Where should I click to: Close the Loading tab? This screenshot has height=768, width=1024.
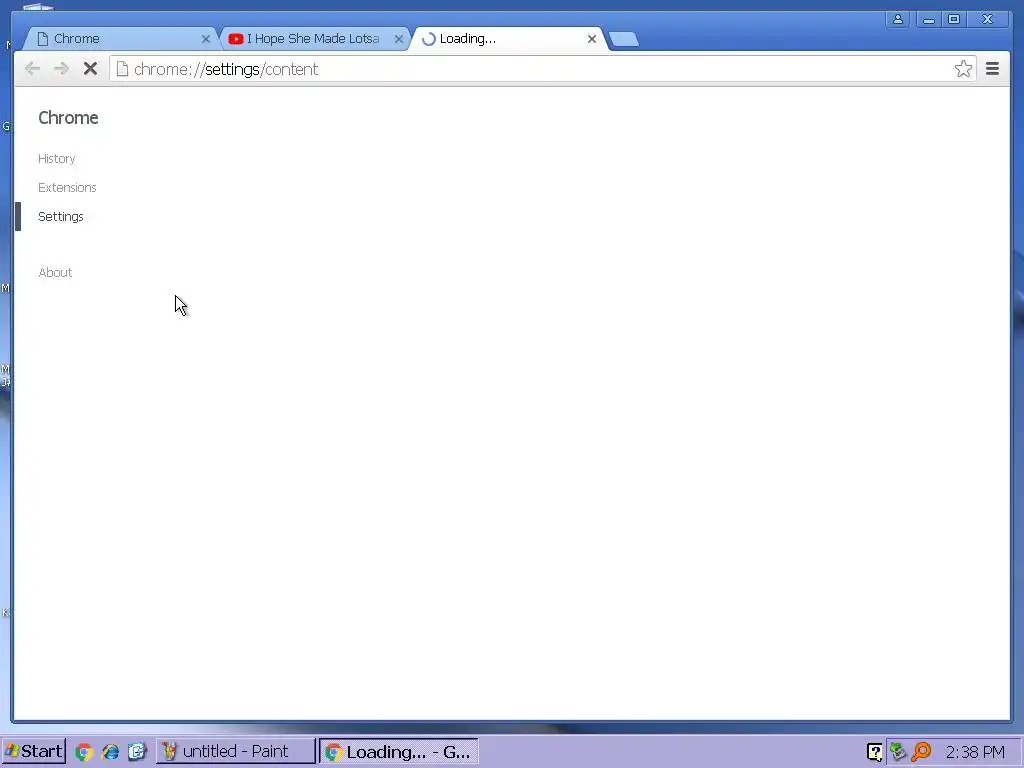(592, 39)
